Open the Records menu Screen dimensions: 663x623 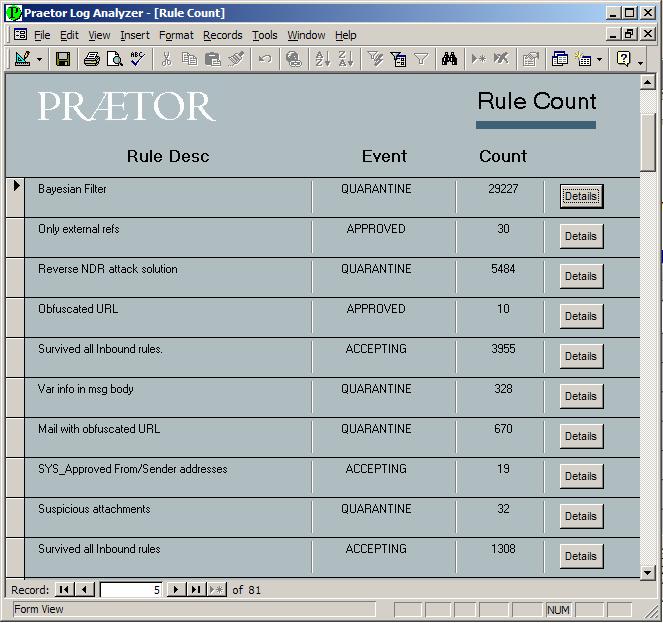click(x=222, y=35)
